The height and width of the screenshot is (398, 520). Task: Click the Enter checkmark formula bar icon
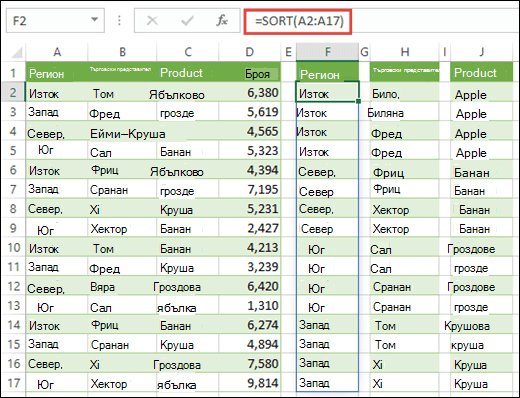click(x=187, y=21)
